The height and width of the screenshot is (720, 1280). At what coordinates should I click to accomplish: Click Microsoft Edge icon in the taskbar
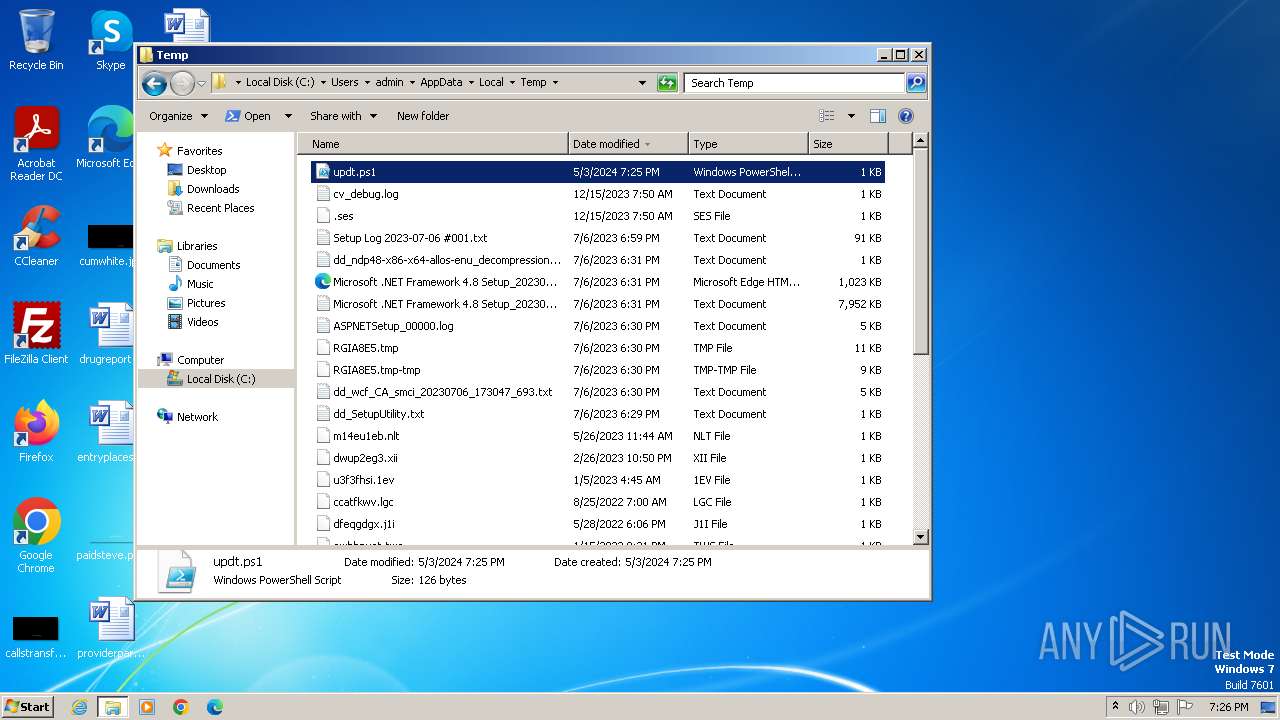215,707
